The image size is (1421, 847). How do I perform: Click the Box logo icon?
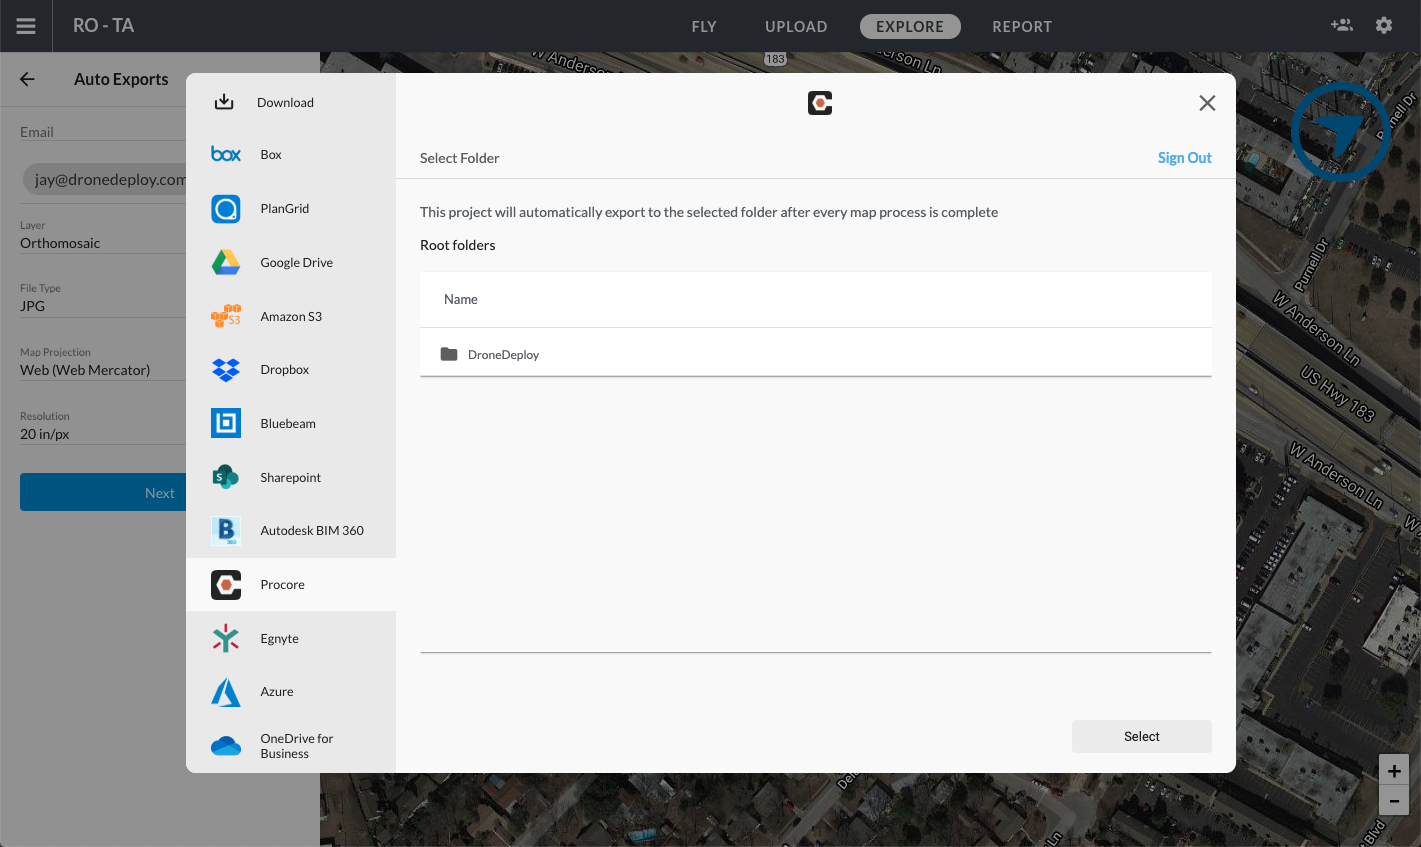[x=226, y=154]
